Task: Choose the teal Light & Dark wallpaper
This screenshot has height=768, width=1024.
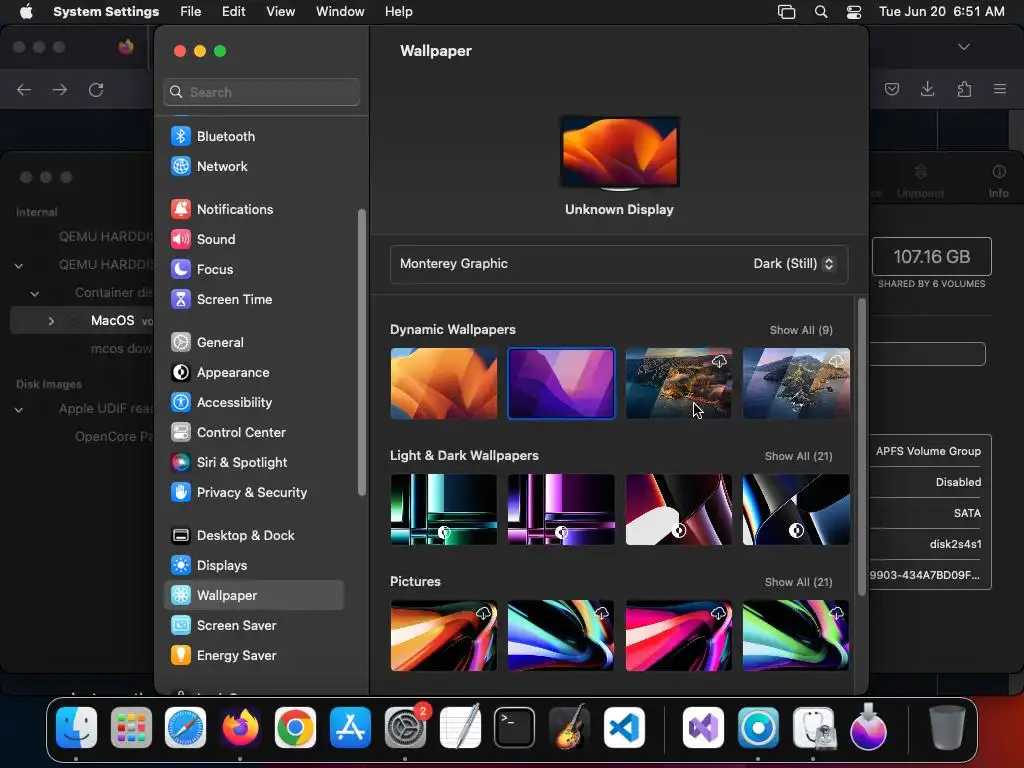Action: (x=443, y=509)
